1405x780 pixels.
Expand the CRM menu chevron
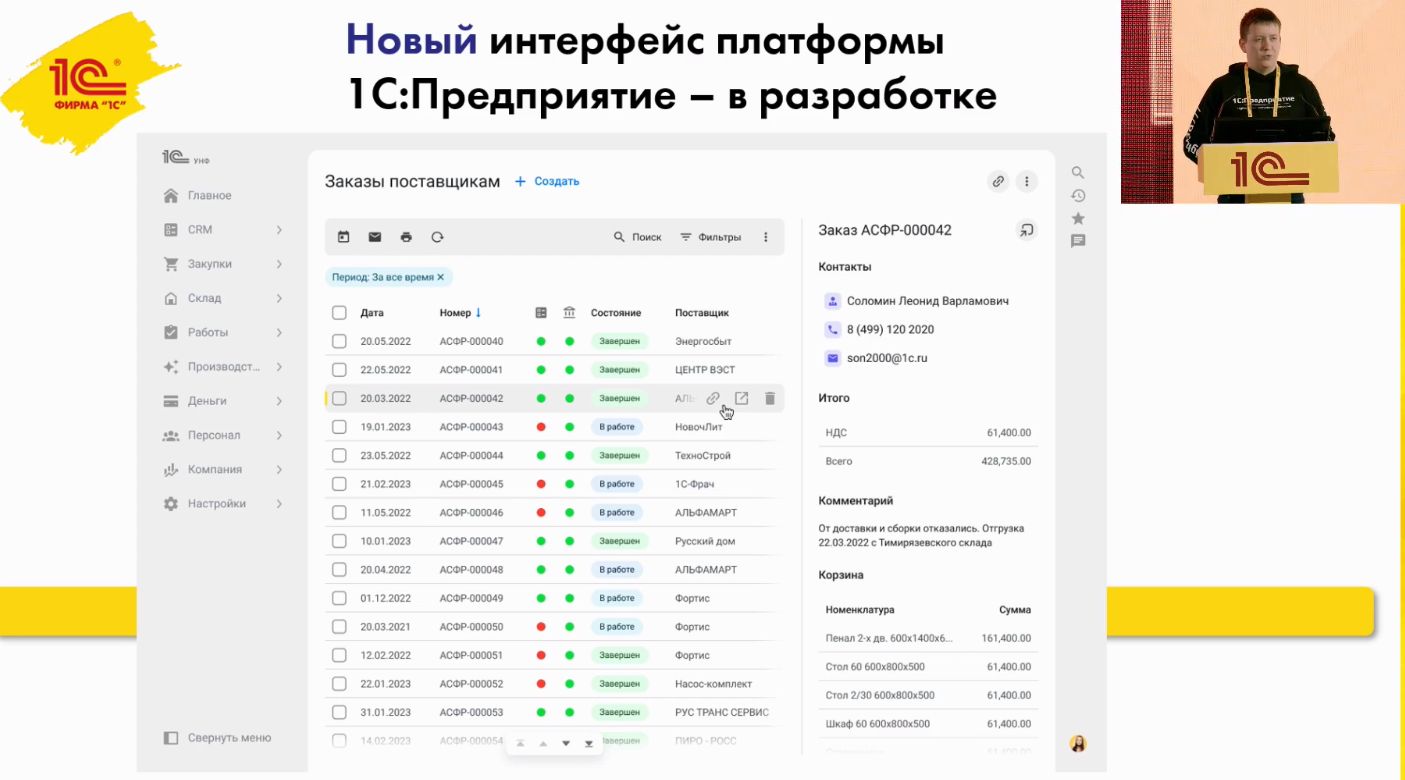pyautogui.click(x=279, y=230)
